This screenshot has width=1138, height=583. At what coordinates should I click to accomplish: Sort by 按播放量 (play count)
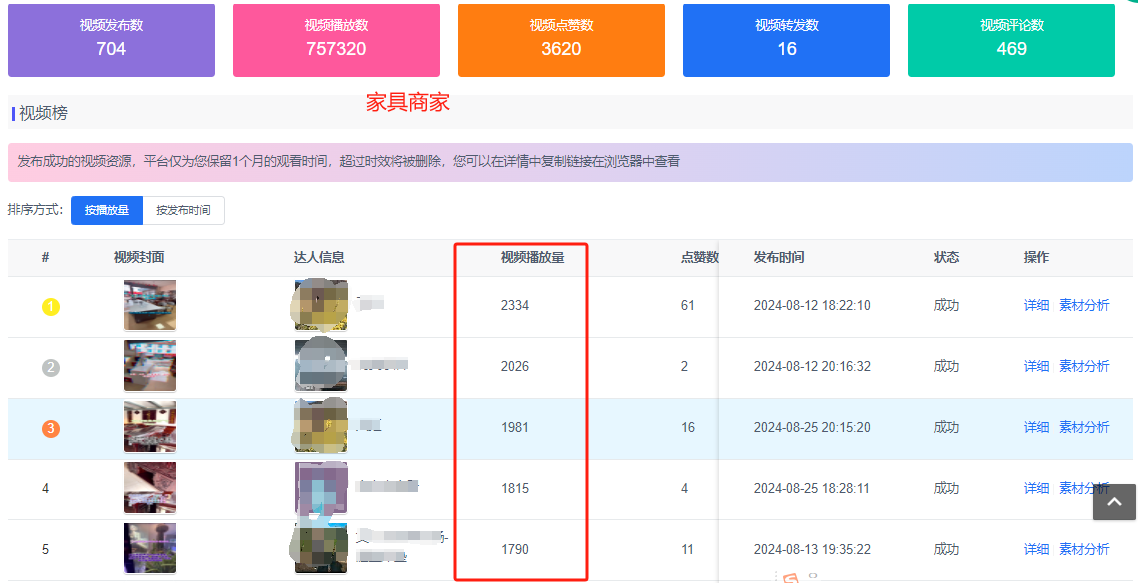tap(107, 210)
